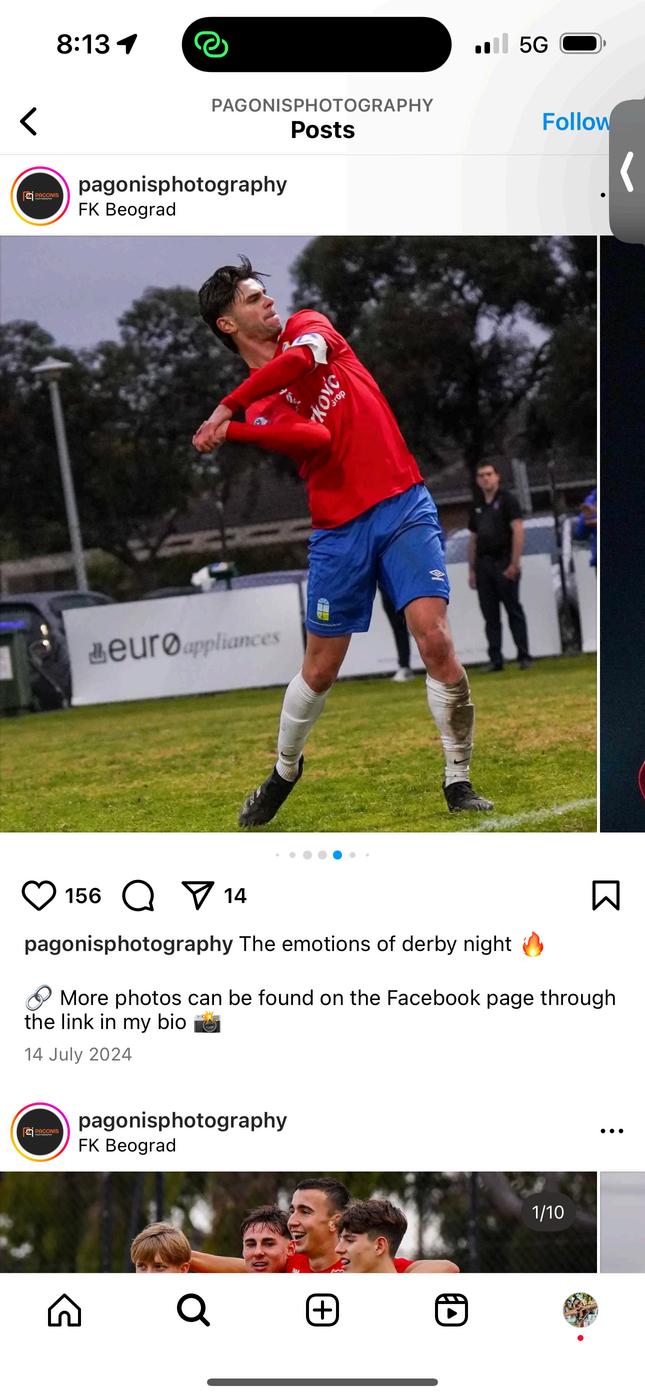Tap the green link icon in Dynamic Island
Viewport: 645px width, 1398px height.
coord(212,45)
